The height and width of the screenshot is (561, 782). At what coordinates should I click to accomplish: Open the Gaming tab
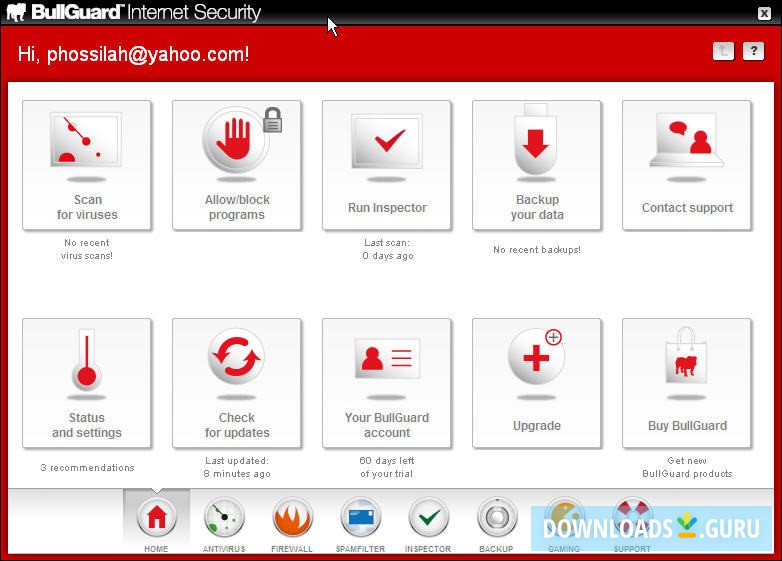click(x=564, y=525)
